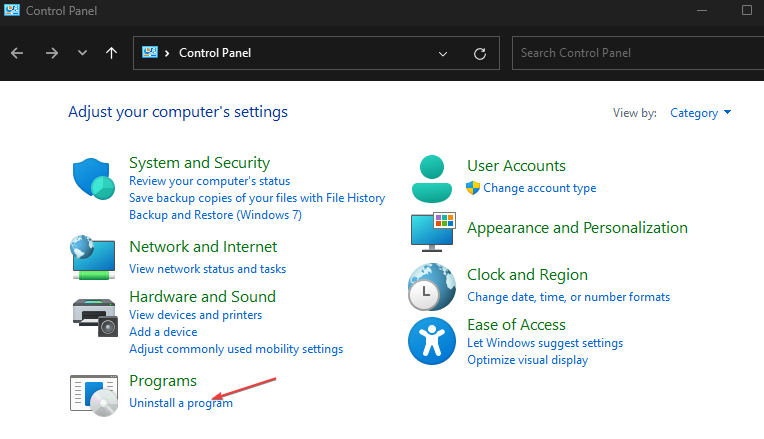
Task: Click the Programs category icon
Action: 94,394
